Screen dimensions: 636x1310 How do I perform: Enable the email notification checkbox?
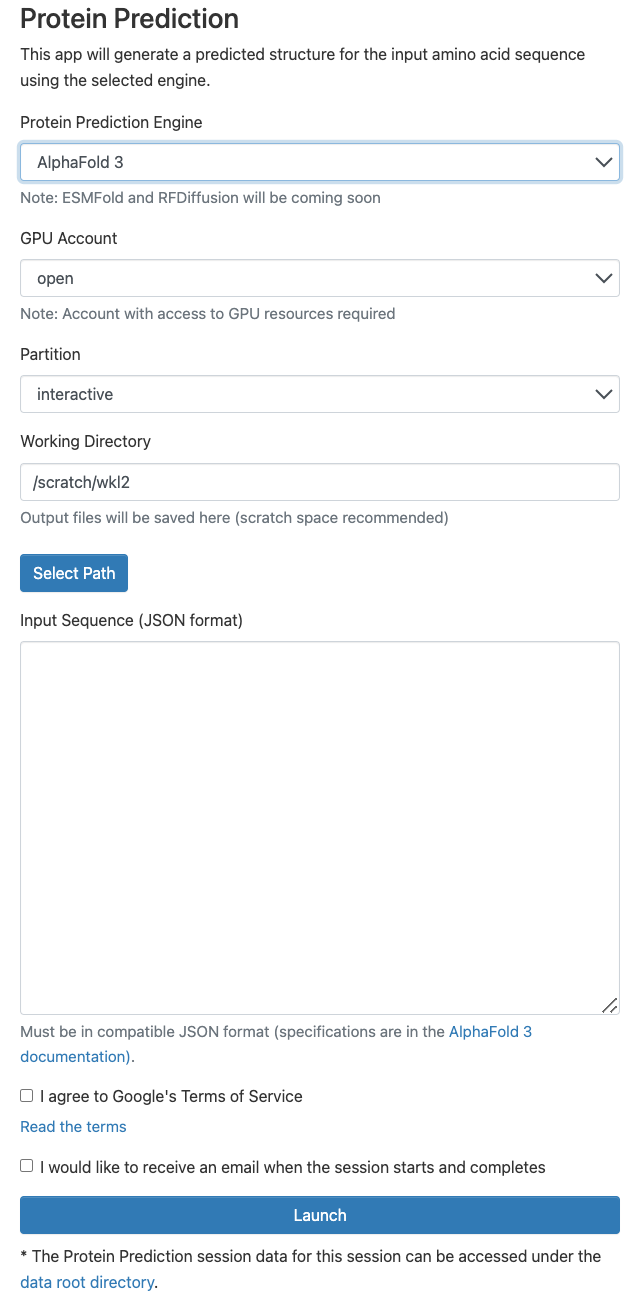27,1166
